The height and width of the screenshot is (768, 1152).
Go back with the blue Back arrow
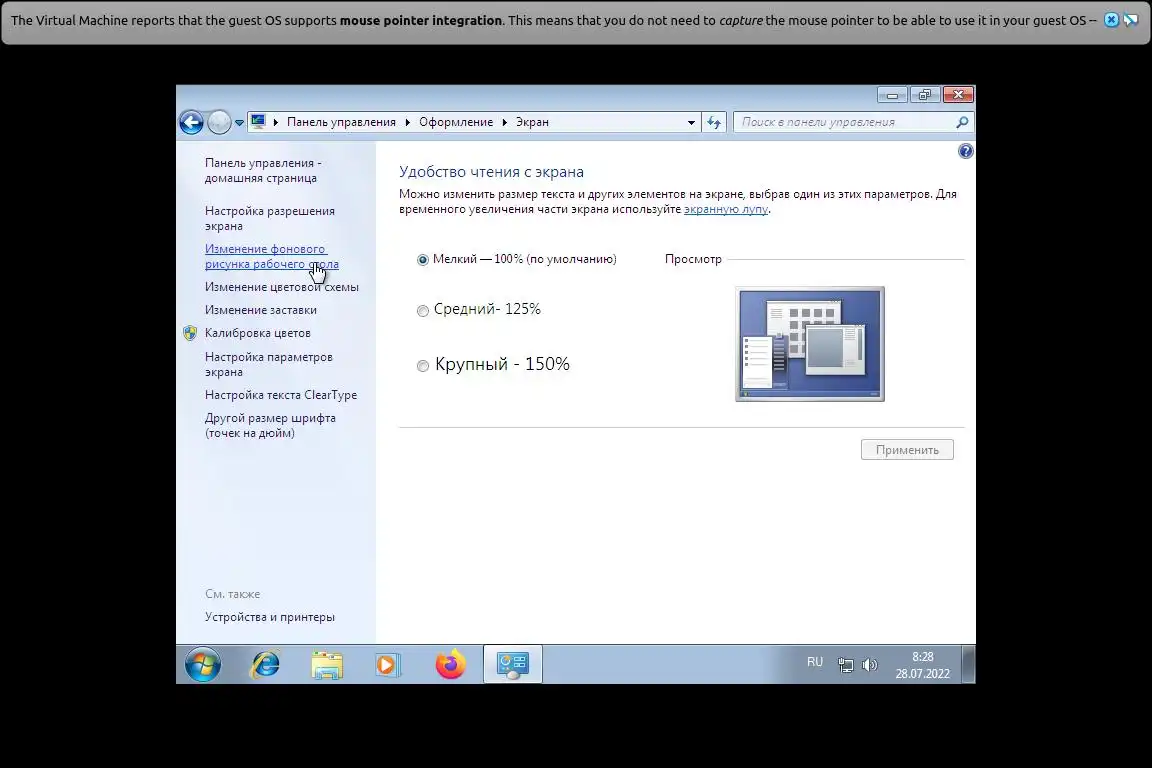click(191, 122)
